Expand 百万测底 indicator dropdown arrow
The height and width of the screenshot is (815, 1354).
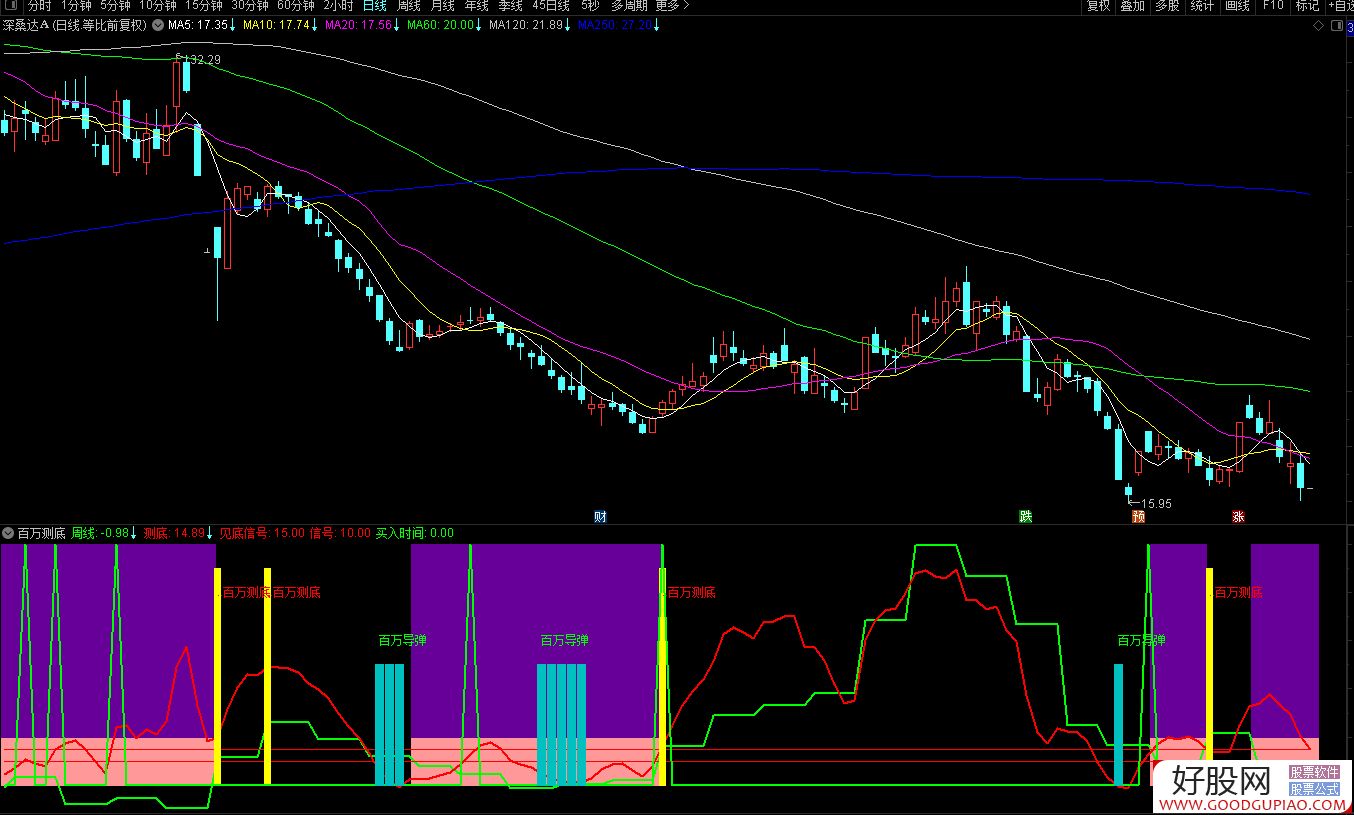[x=8, y=533]
